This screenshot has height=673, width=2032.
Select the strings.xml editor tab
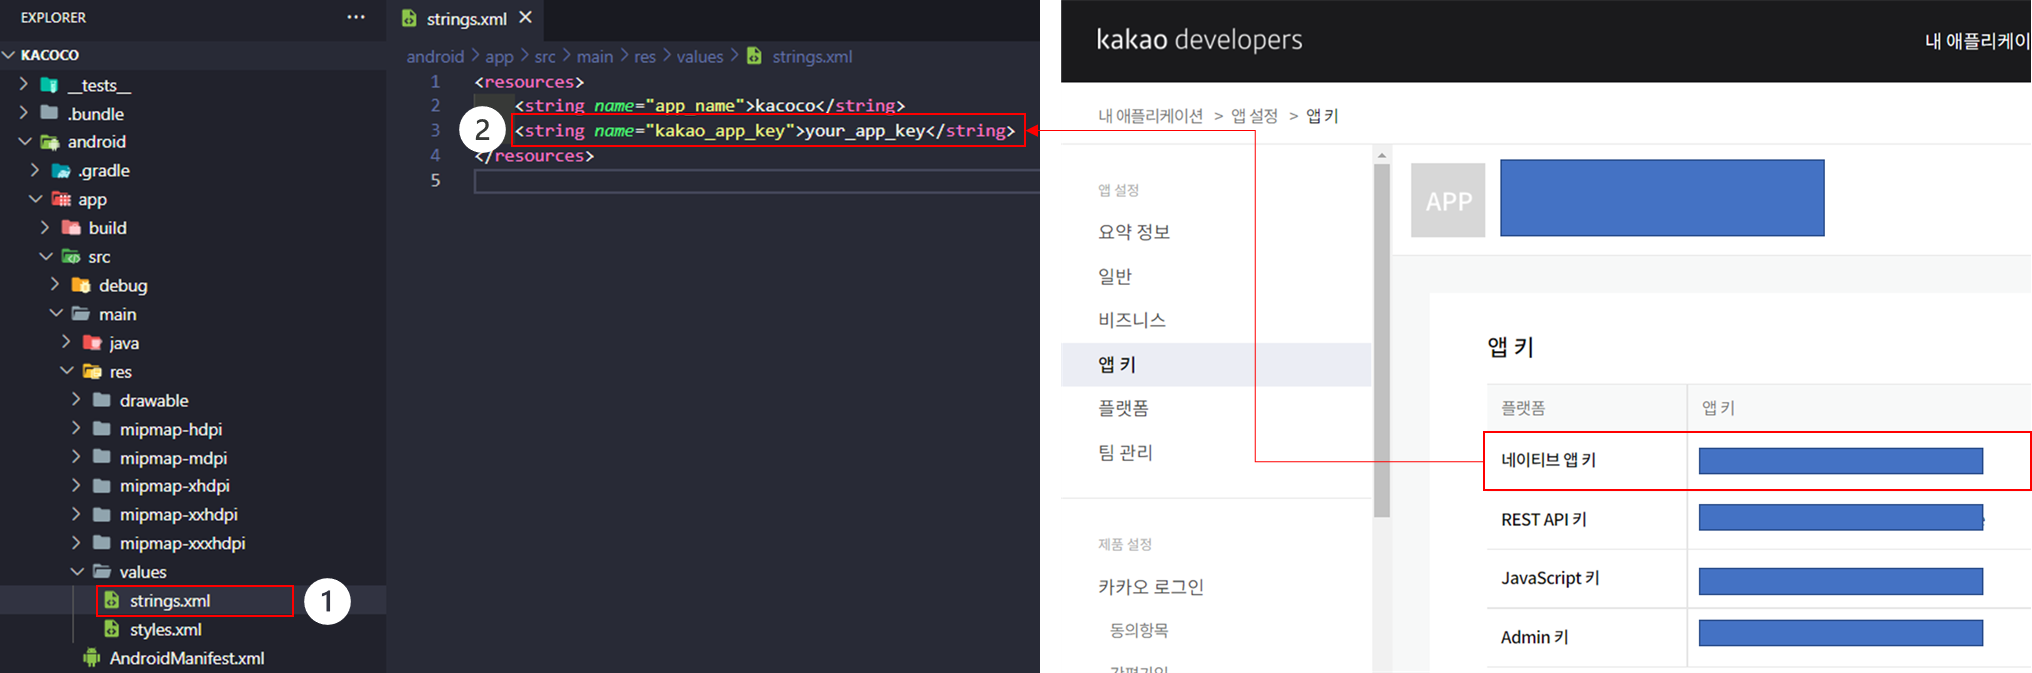(x=467, y=19)
